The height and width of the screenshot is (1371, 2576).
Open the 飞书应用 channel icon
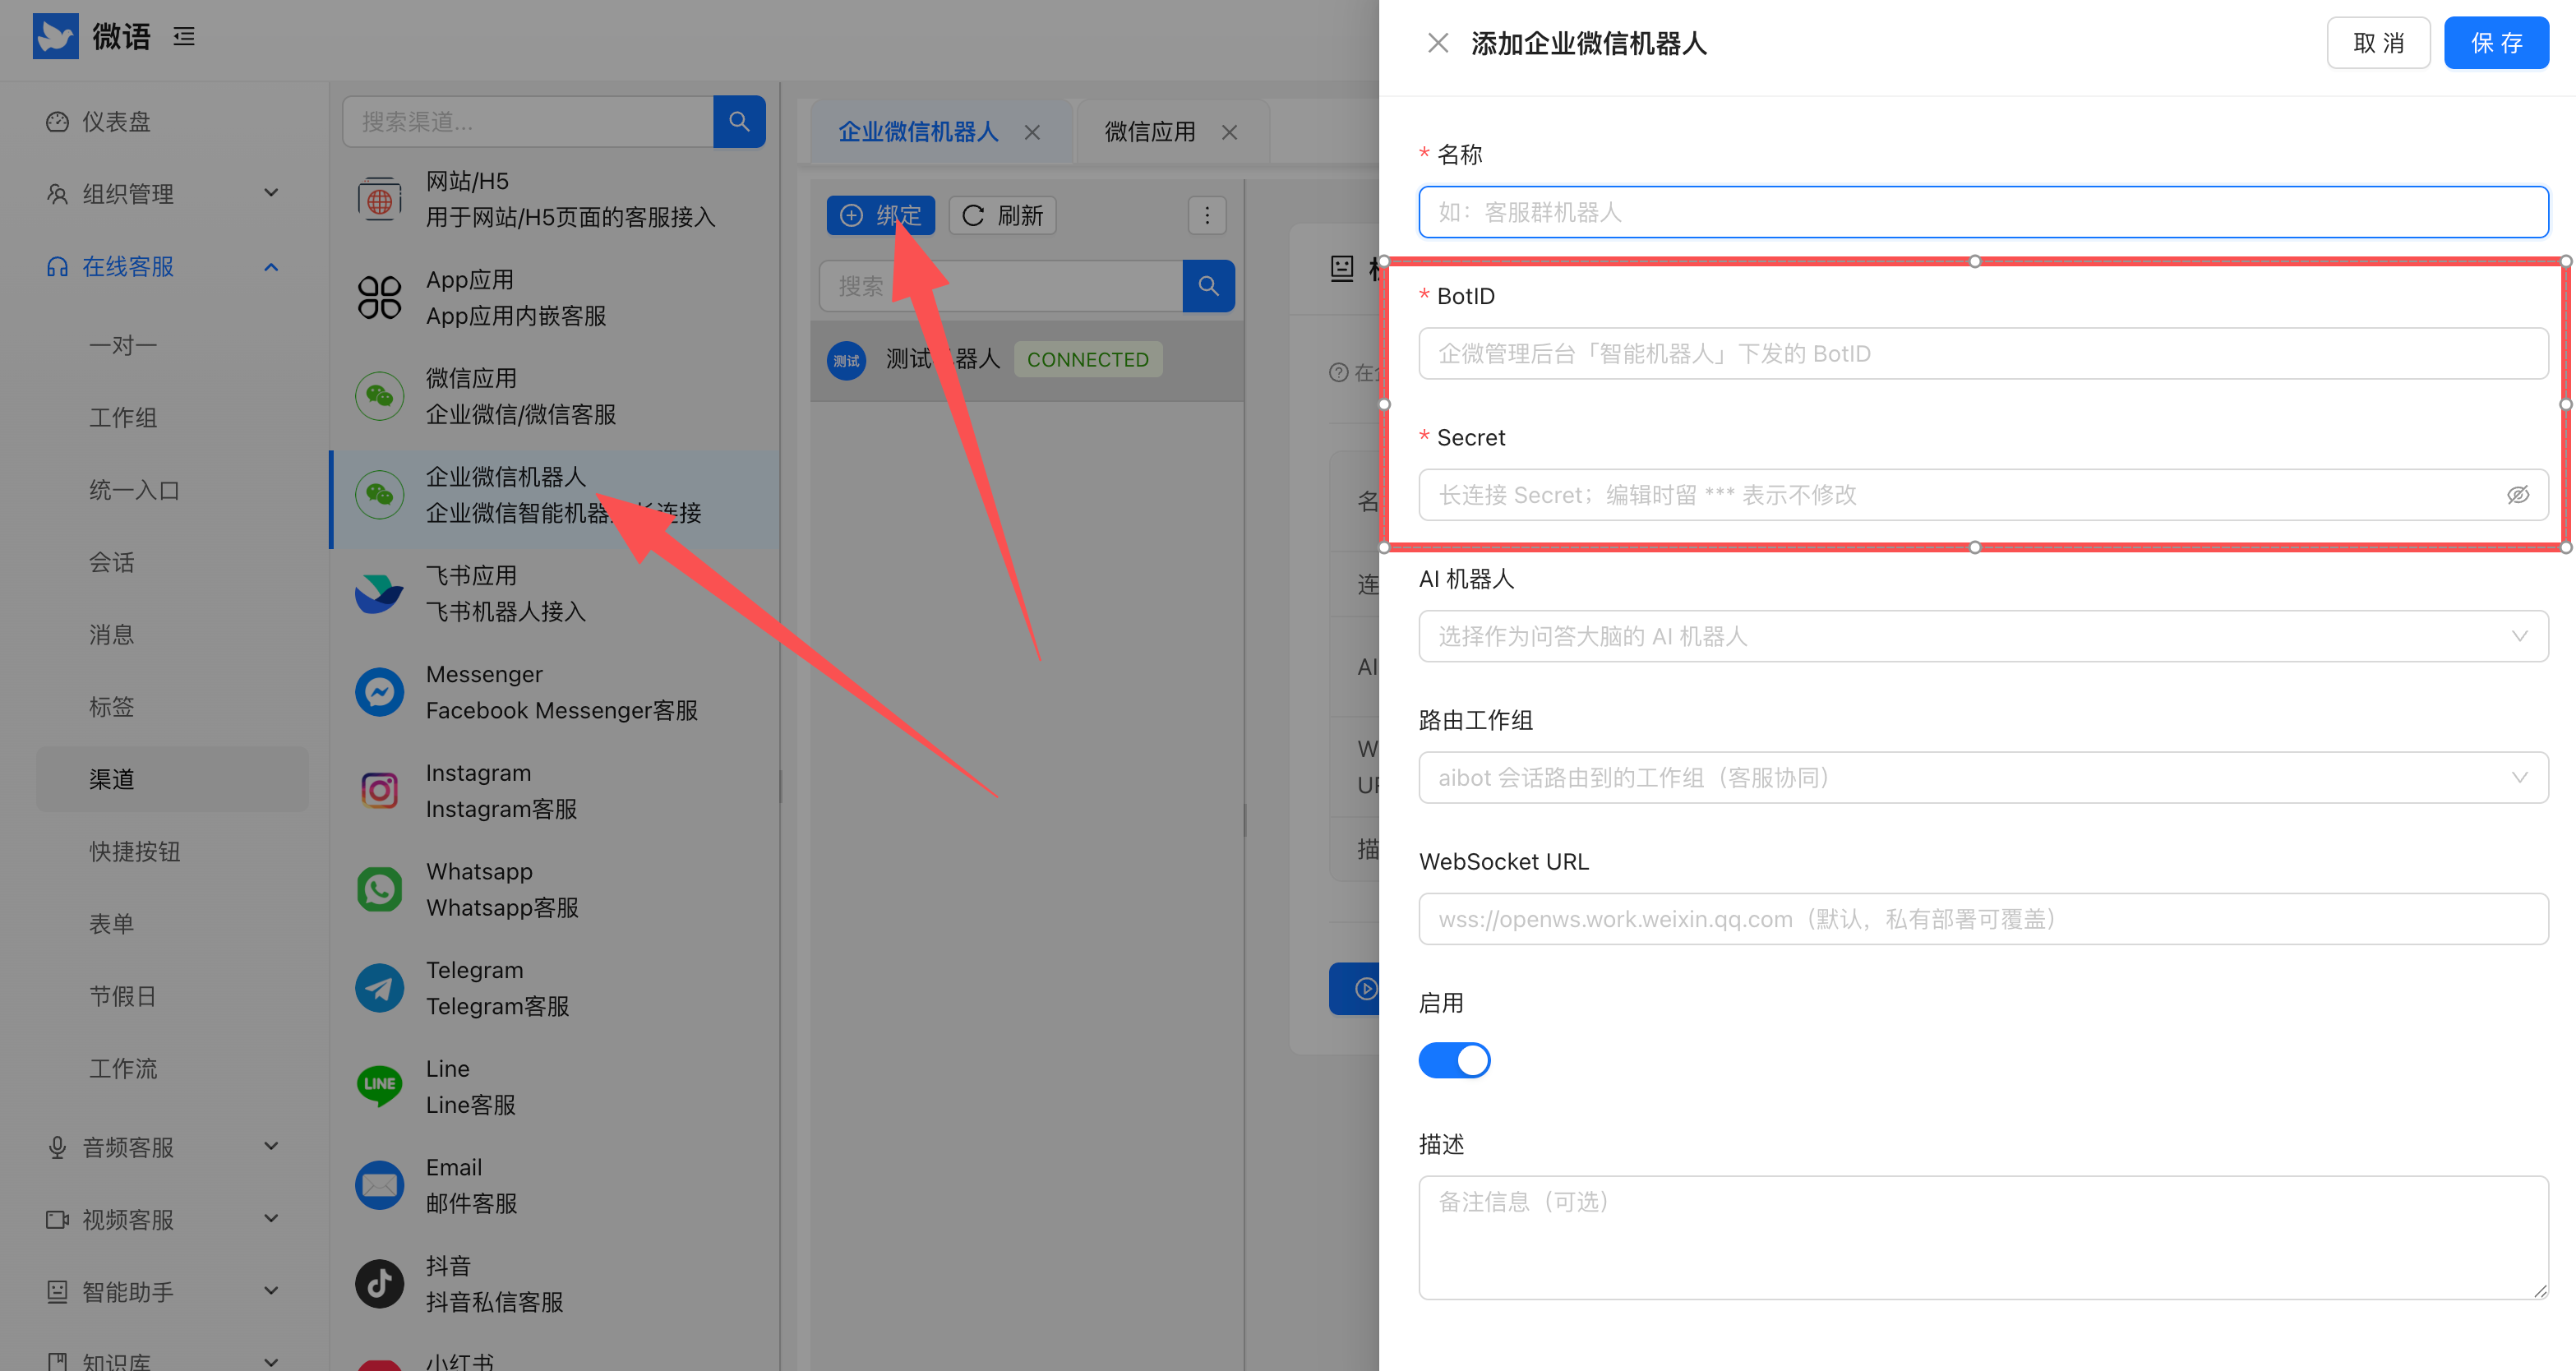(380, 594)
